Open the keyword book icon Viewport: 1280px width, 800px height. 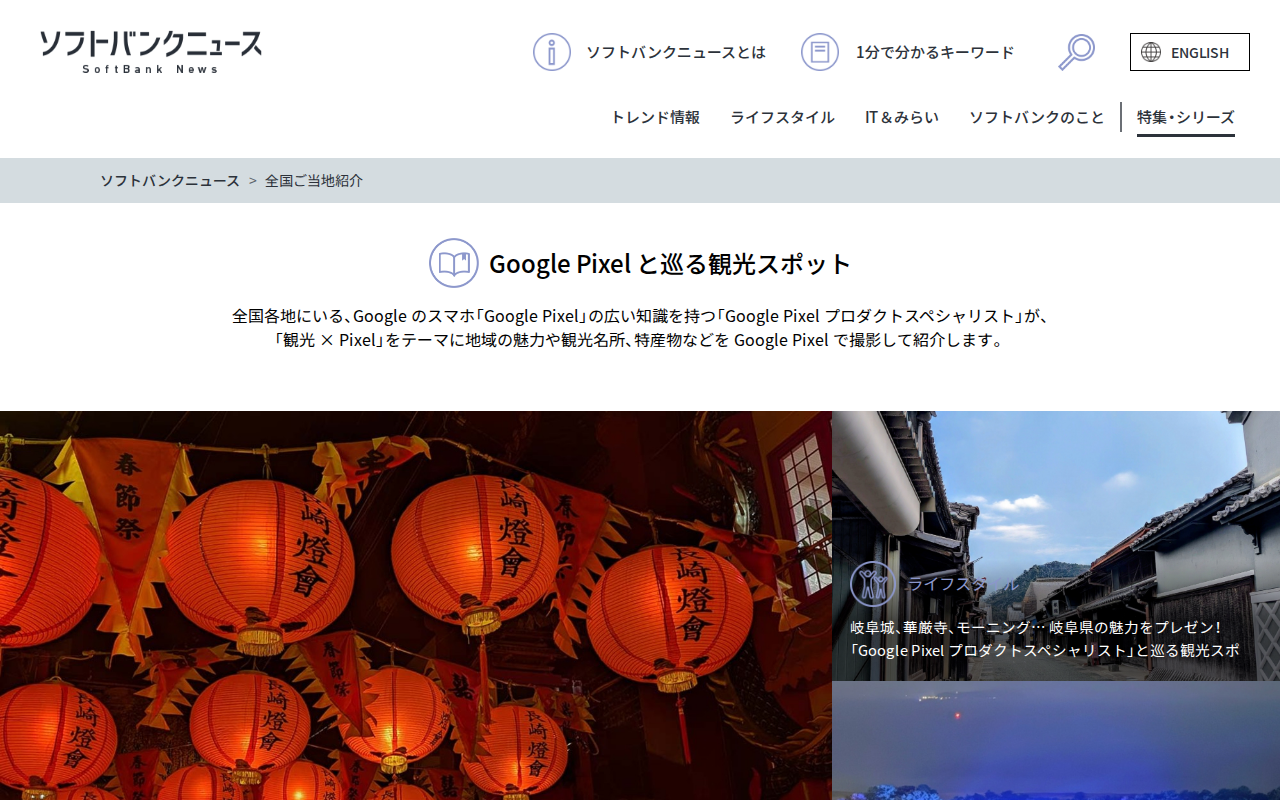point(820,52)
